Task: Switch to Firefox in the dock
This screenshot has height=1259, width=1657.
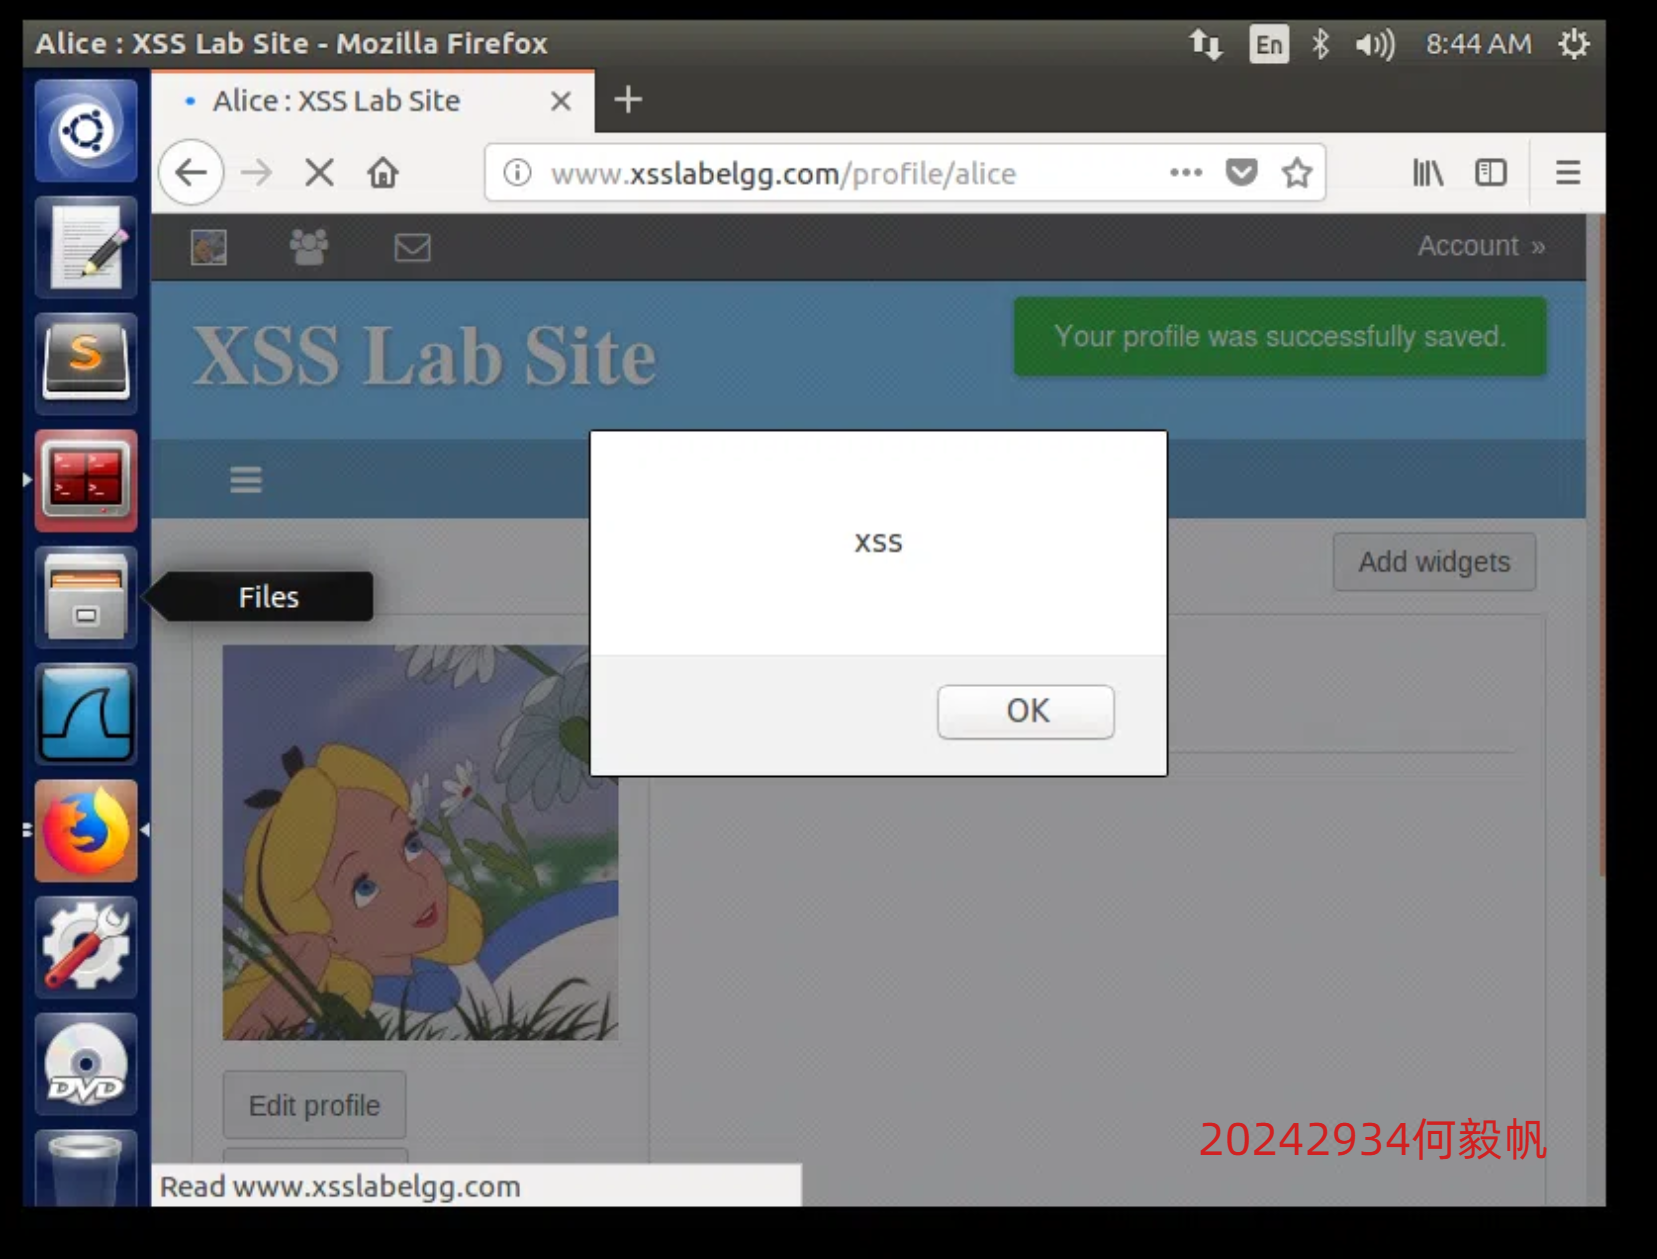Action: (x=86, y=831)
